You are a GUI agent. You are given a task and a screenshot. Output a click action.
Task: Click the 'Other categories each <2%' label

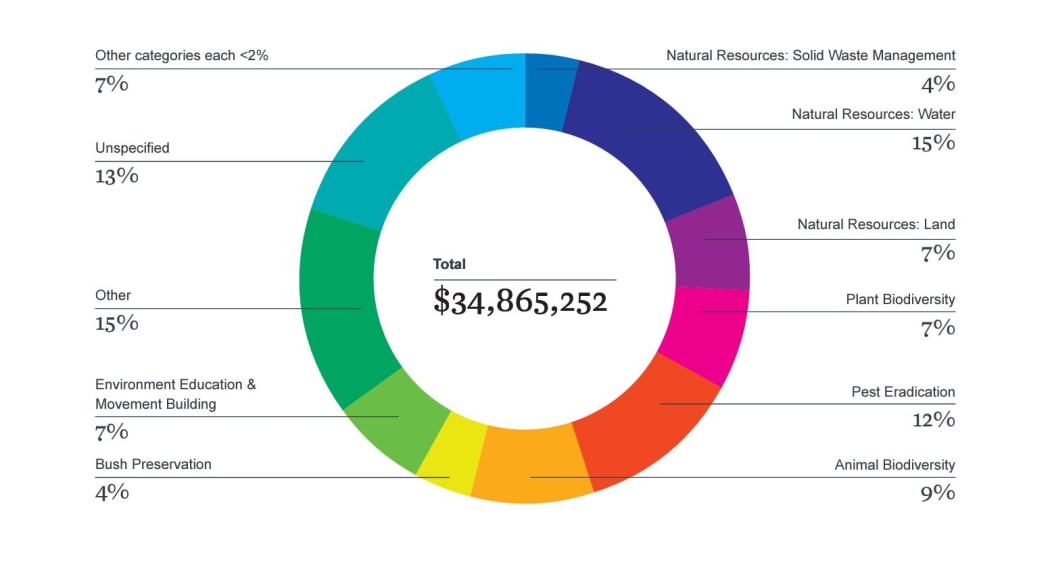pyautogui.click(x=181, y=56)
